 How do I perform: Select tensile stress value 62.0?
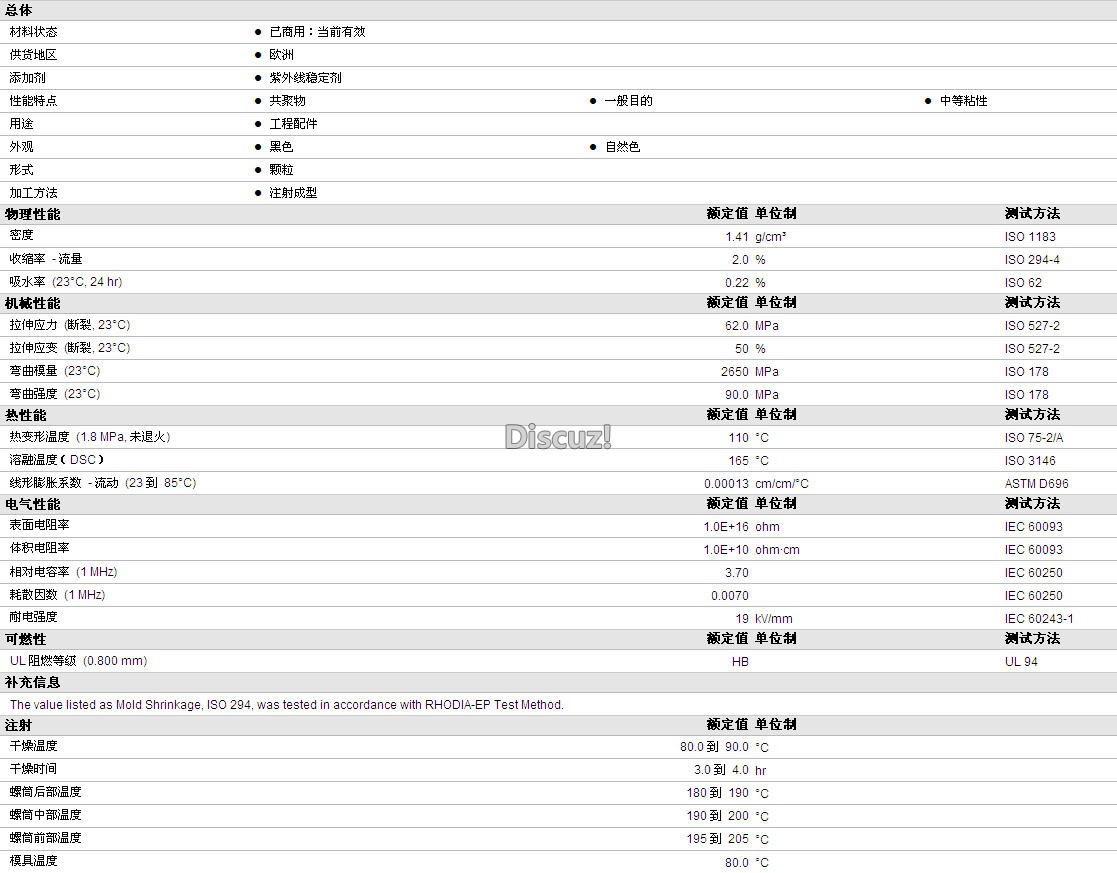tap(737, 326)
